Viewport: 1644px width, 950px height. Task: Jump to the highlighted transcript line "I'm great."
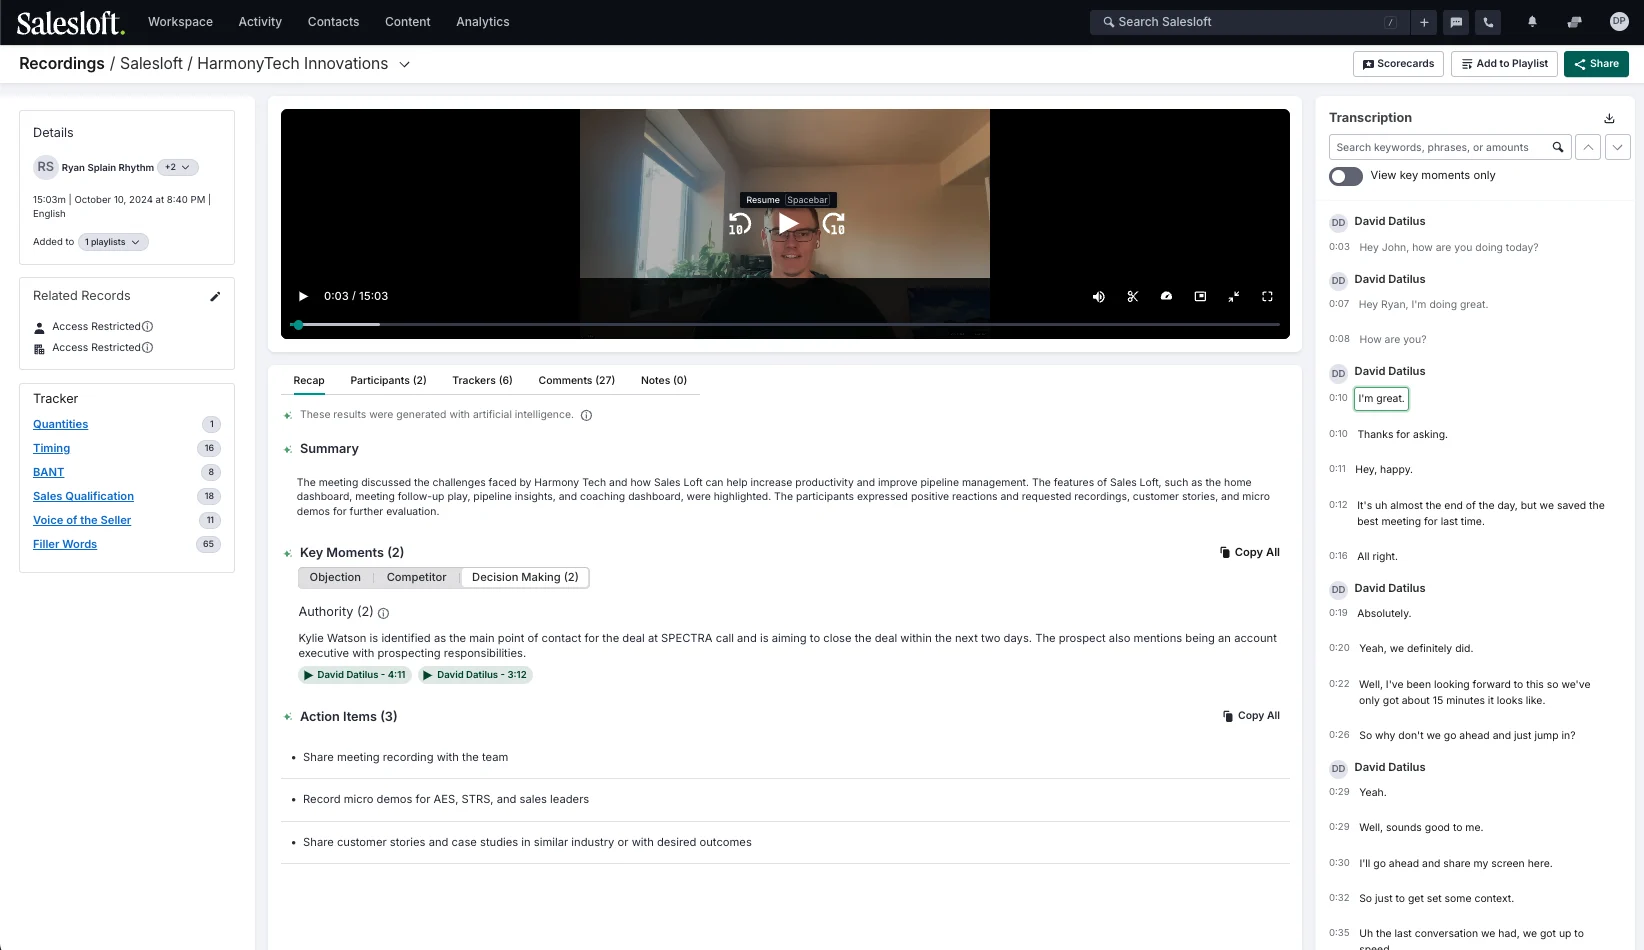[x=1380, y=399]
